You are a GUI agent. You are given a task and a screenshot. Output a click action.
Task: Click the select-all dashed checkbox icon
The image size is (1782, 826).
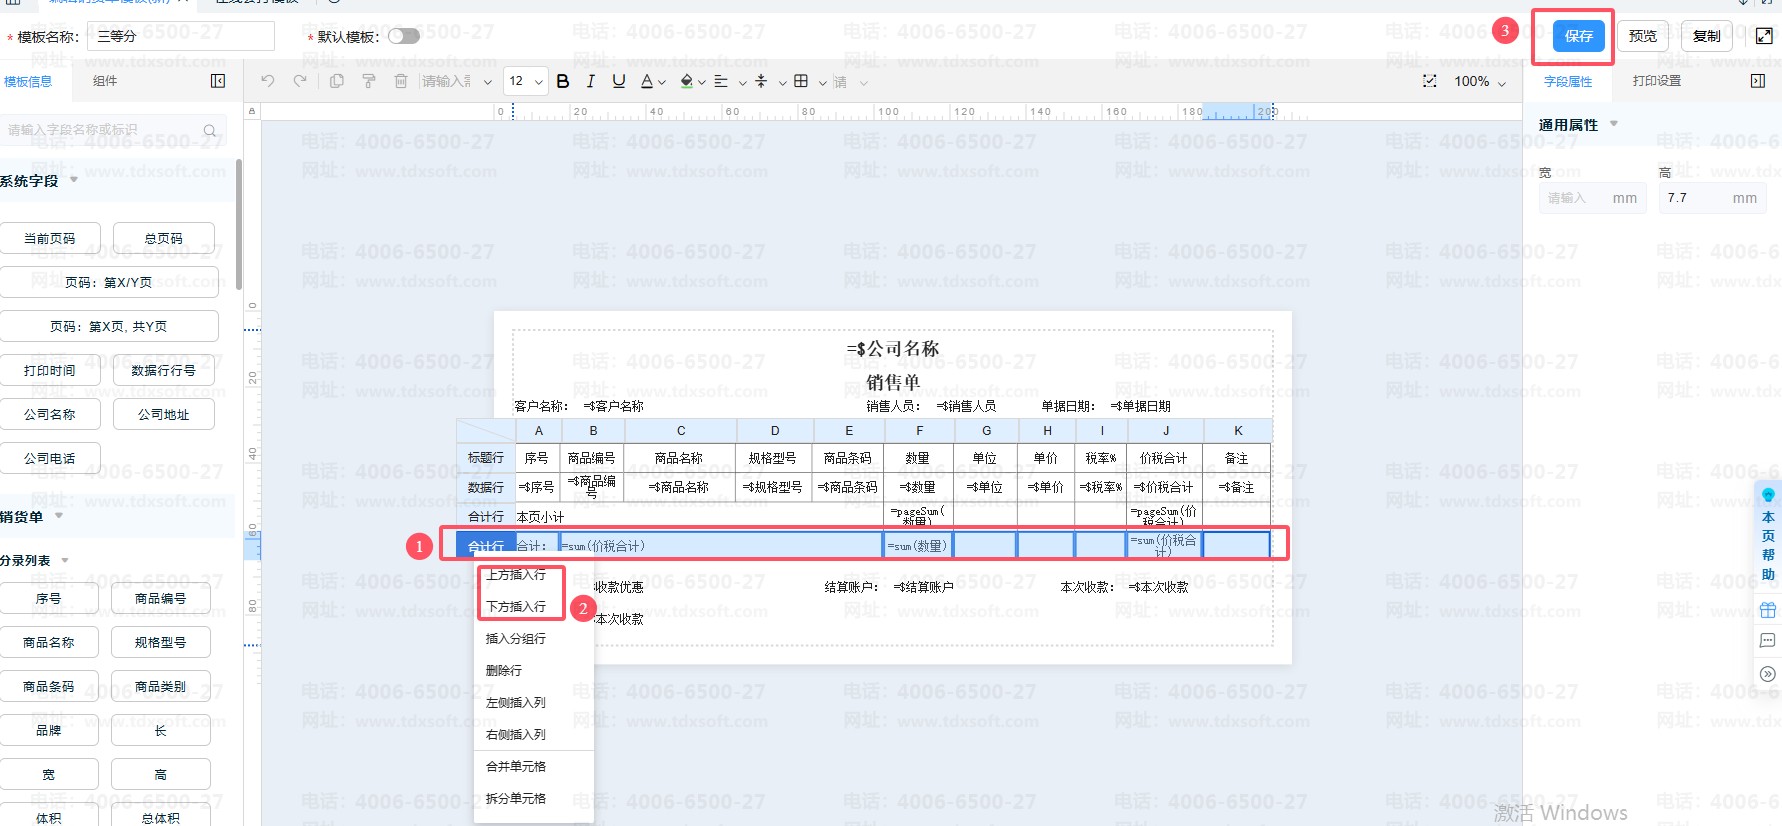click(x=1430, y=81)
